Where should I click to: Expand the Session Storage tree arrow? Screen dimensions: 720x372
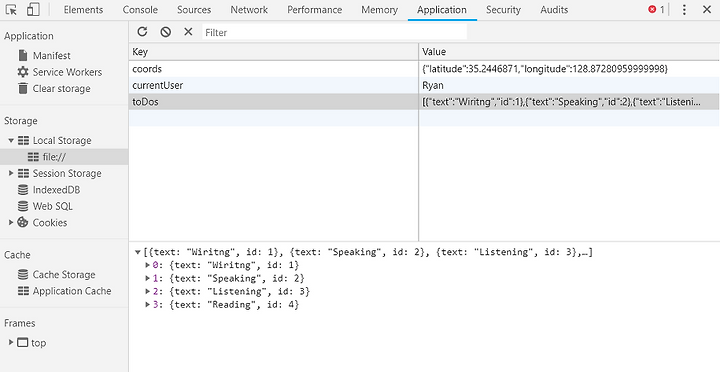(11, 174)
